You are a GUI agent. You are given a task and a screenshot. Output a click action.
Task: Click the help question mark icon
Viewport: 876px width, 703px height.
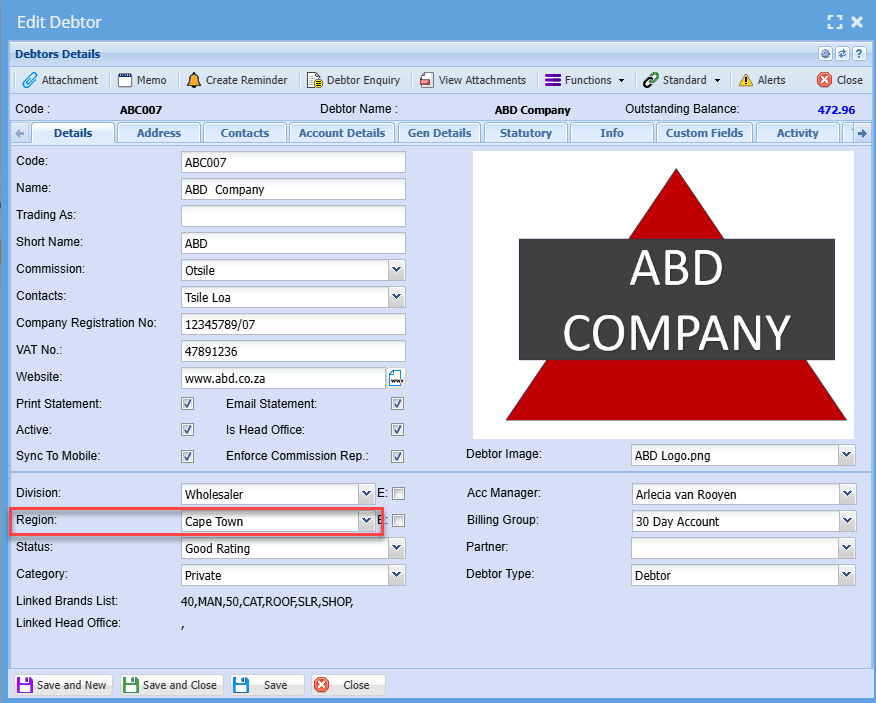(x=858, y=54)
